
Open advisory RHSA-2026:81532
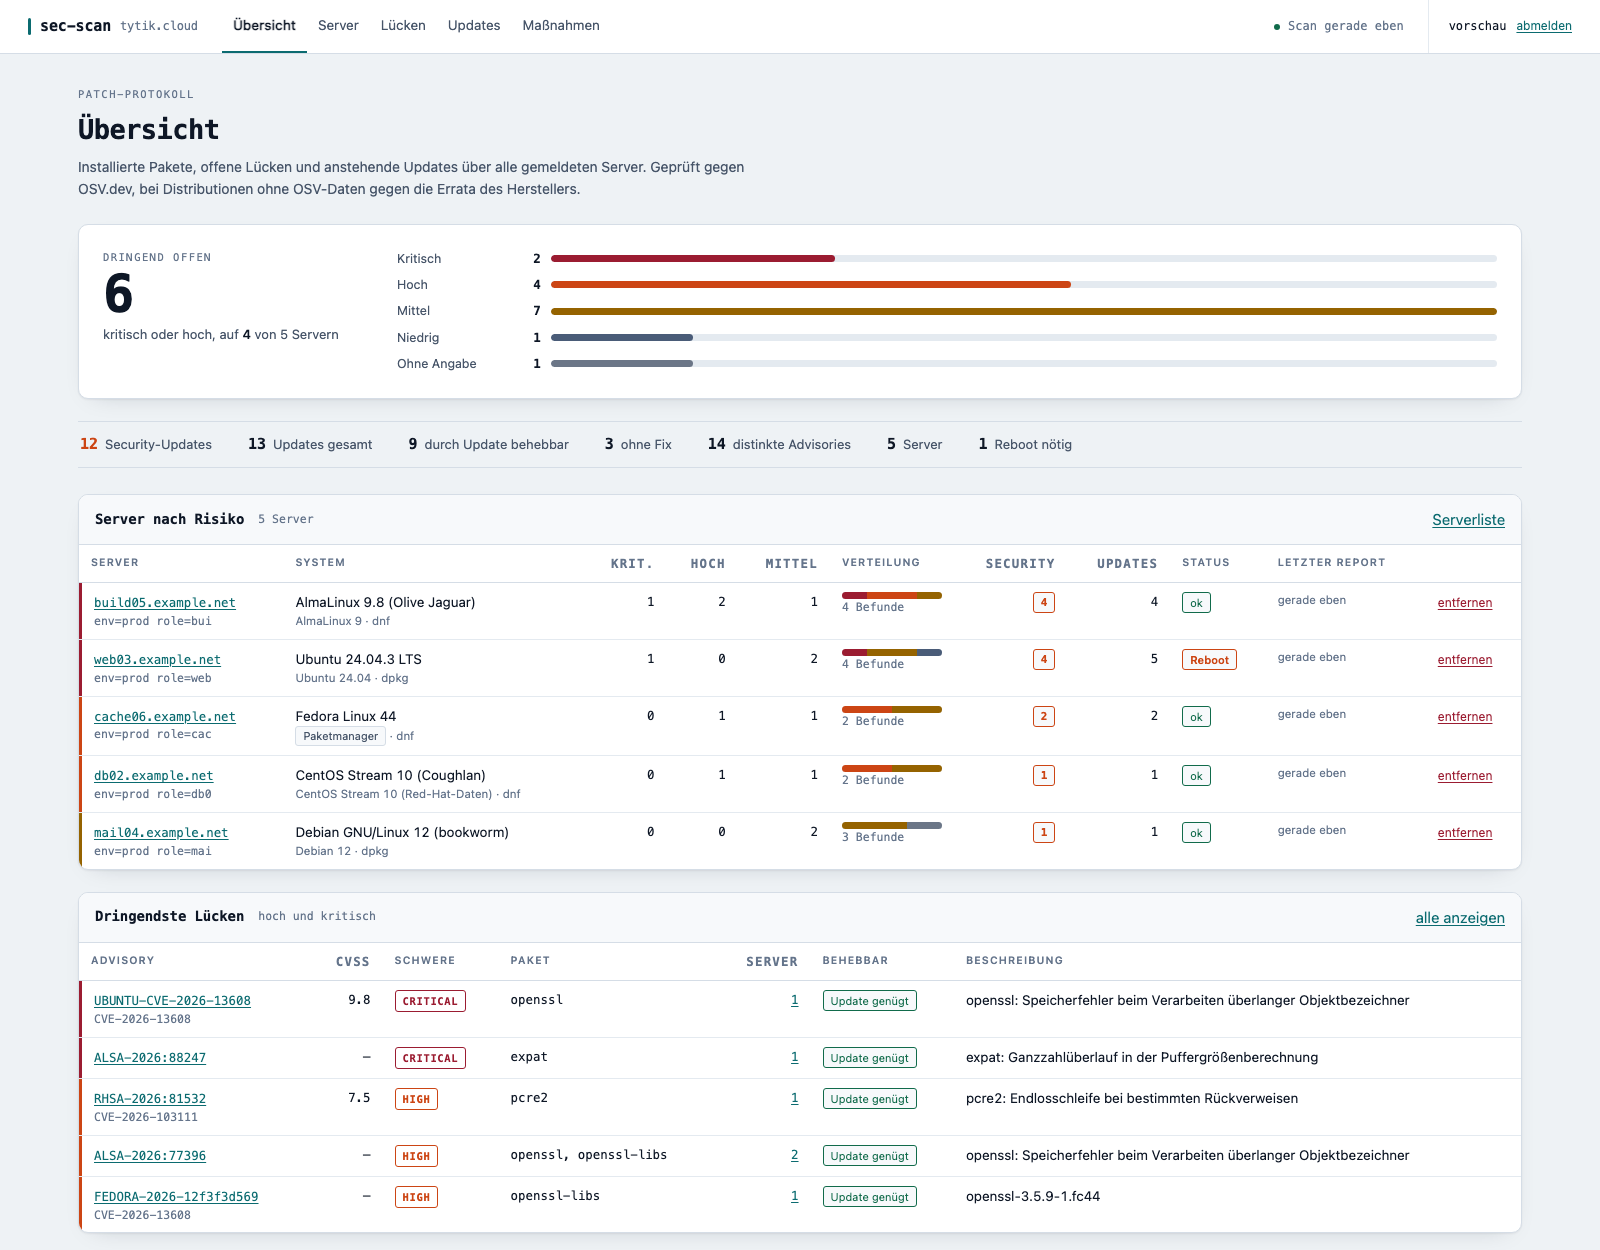coord(150,1099)
